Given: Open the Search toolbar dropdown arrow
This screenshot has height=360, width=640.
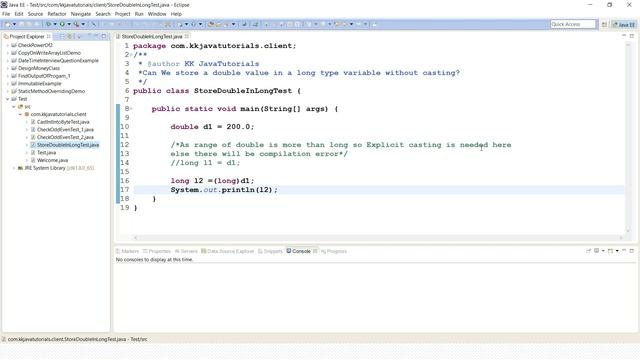Looking at the screenshot, I should [233, 24].
